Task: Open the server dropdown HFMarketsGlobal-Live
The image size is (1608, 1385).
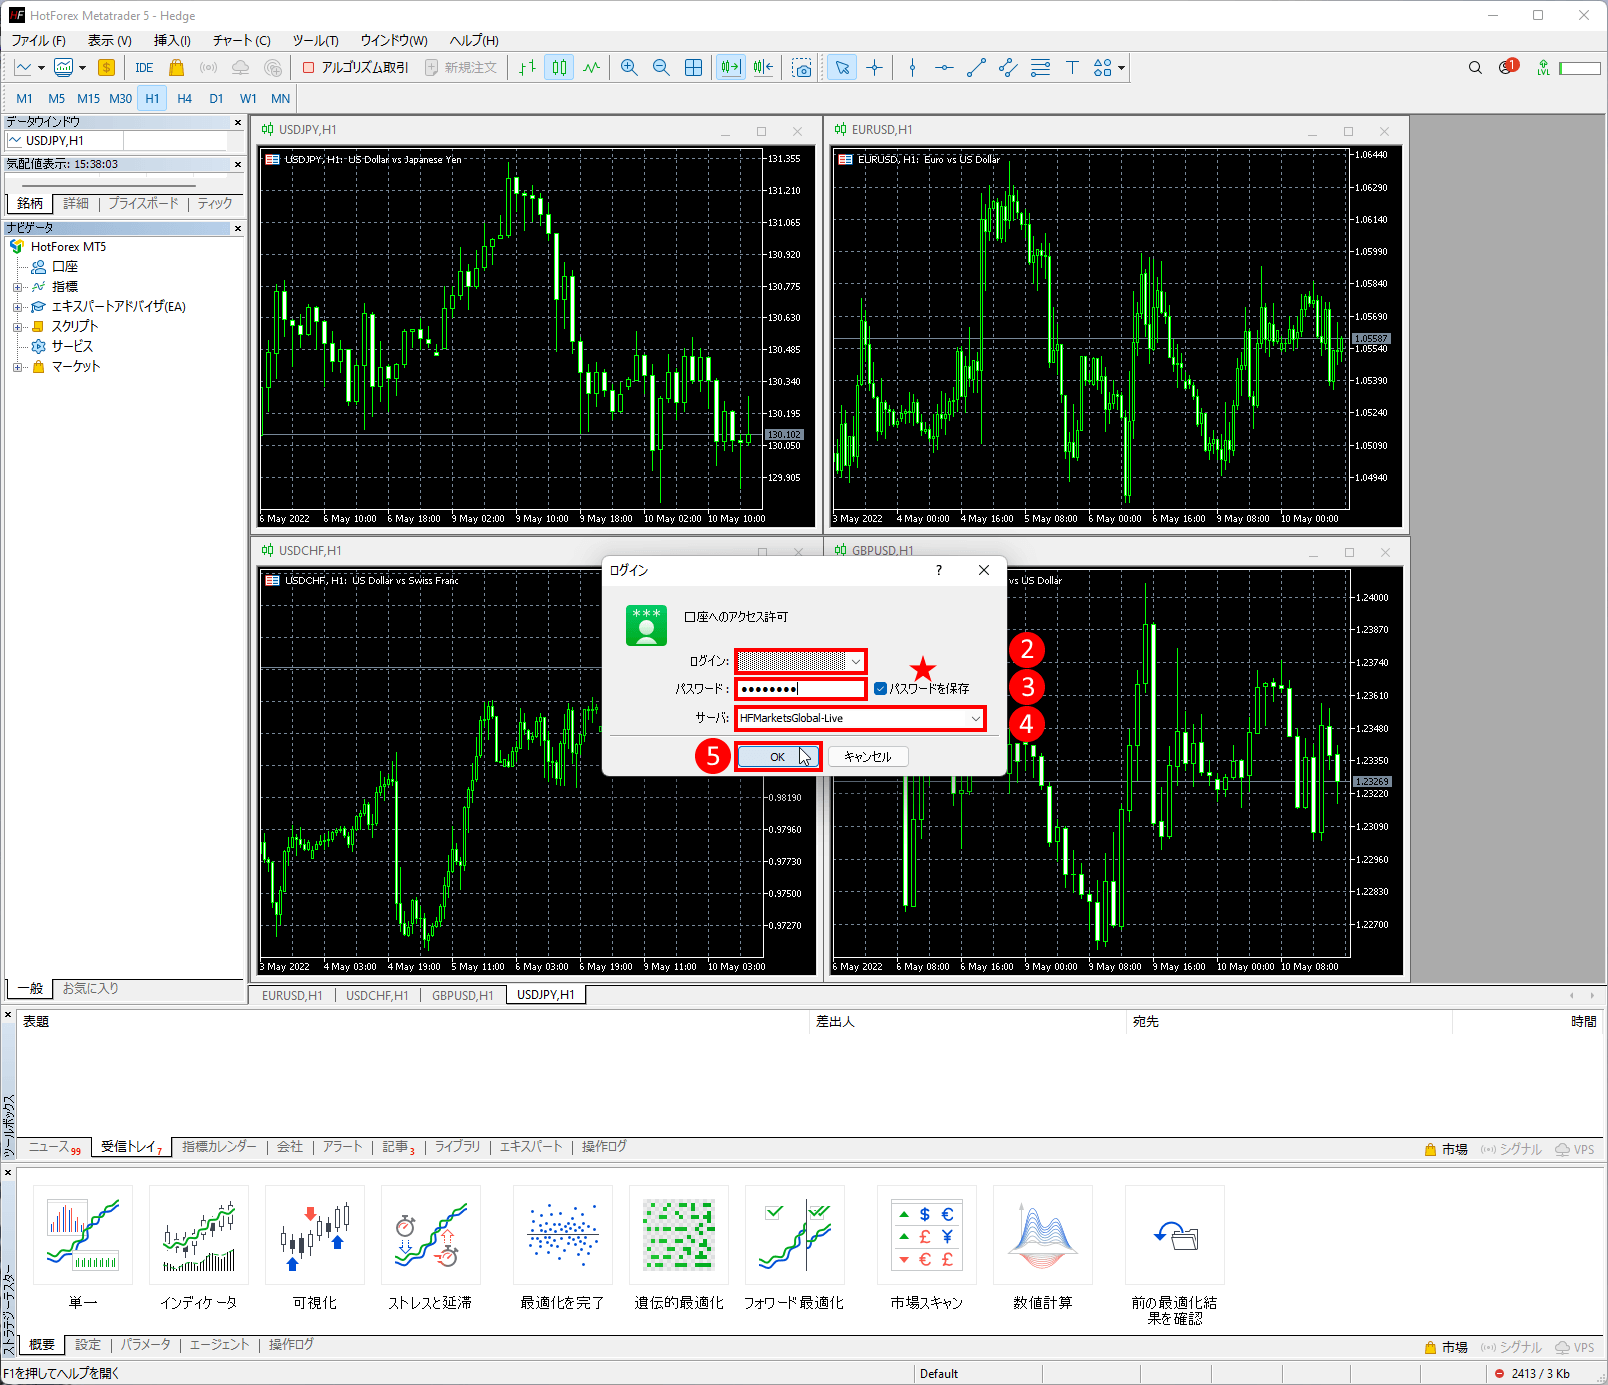Action: [974, 719]
